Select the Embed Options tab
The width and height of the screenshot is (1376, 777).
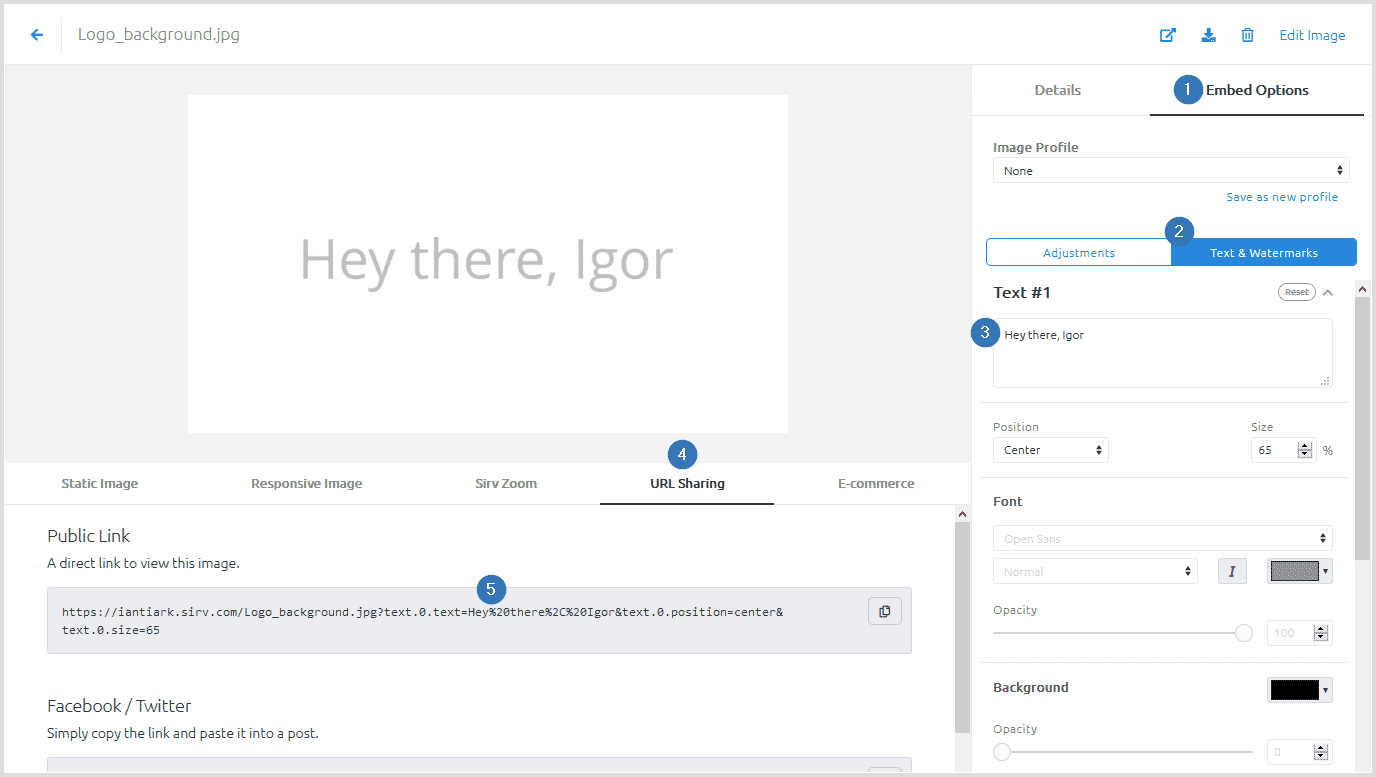pyautogui.click(x=1257, y=90)
